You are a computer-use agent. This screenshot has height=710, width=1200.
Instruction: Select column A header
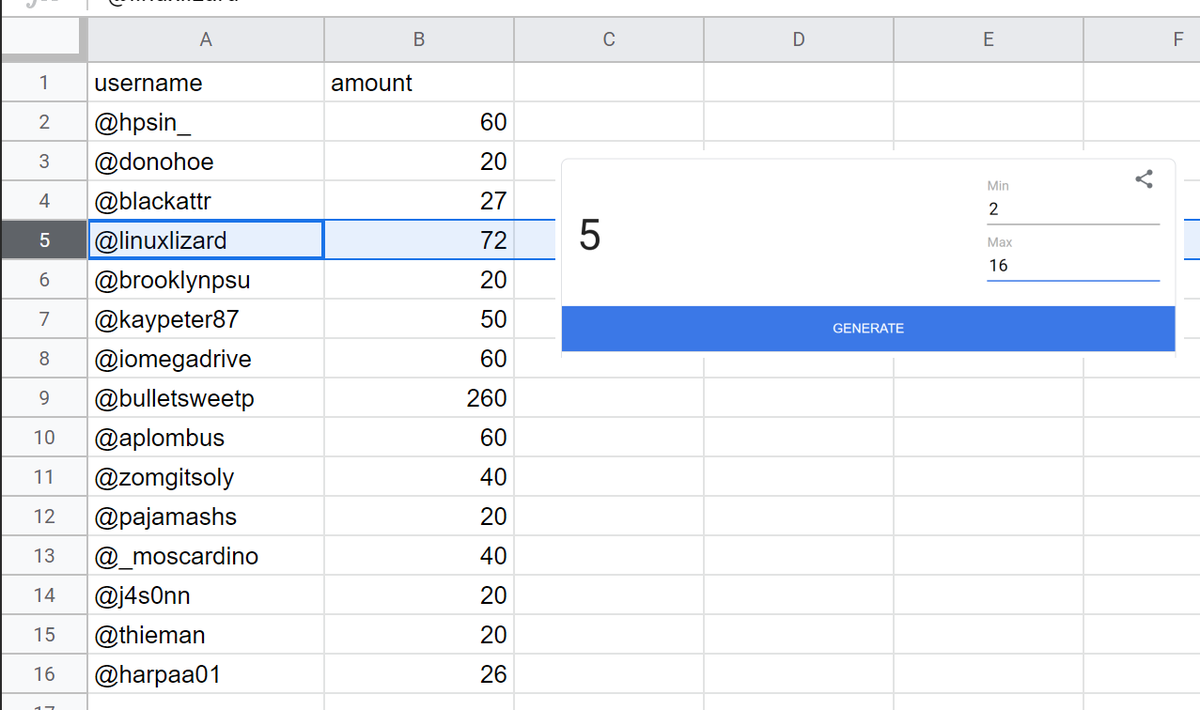point(206,40)
